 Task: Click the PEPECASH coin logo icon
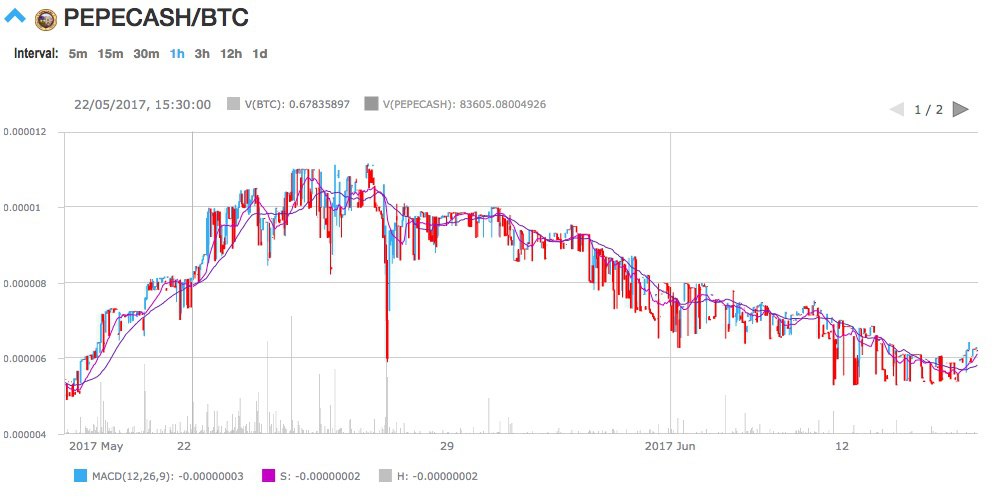[x=45, y=20]
